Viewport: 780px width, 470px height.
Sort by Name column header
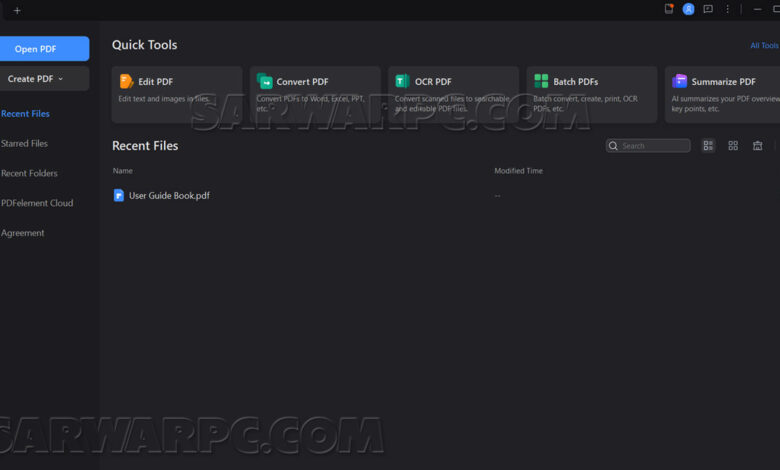pyautogui.click(x=122, y=171)
